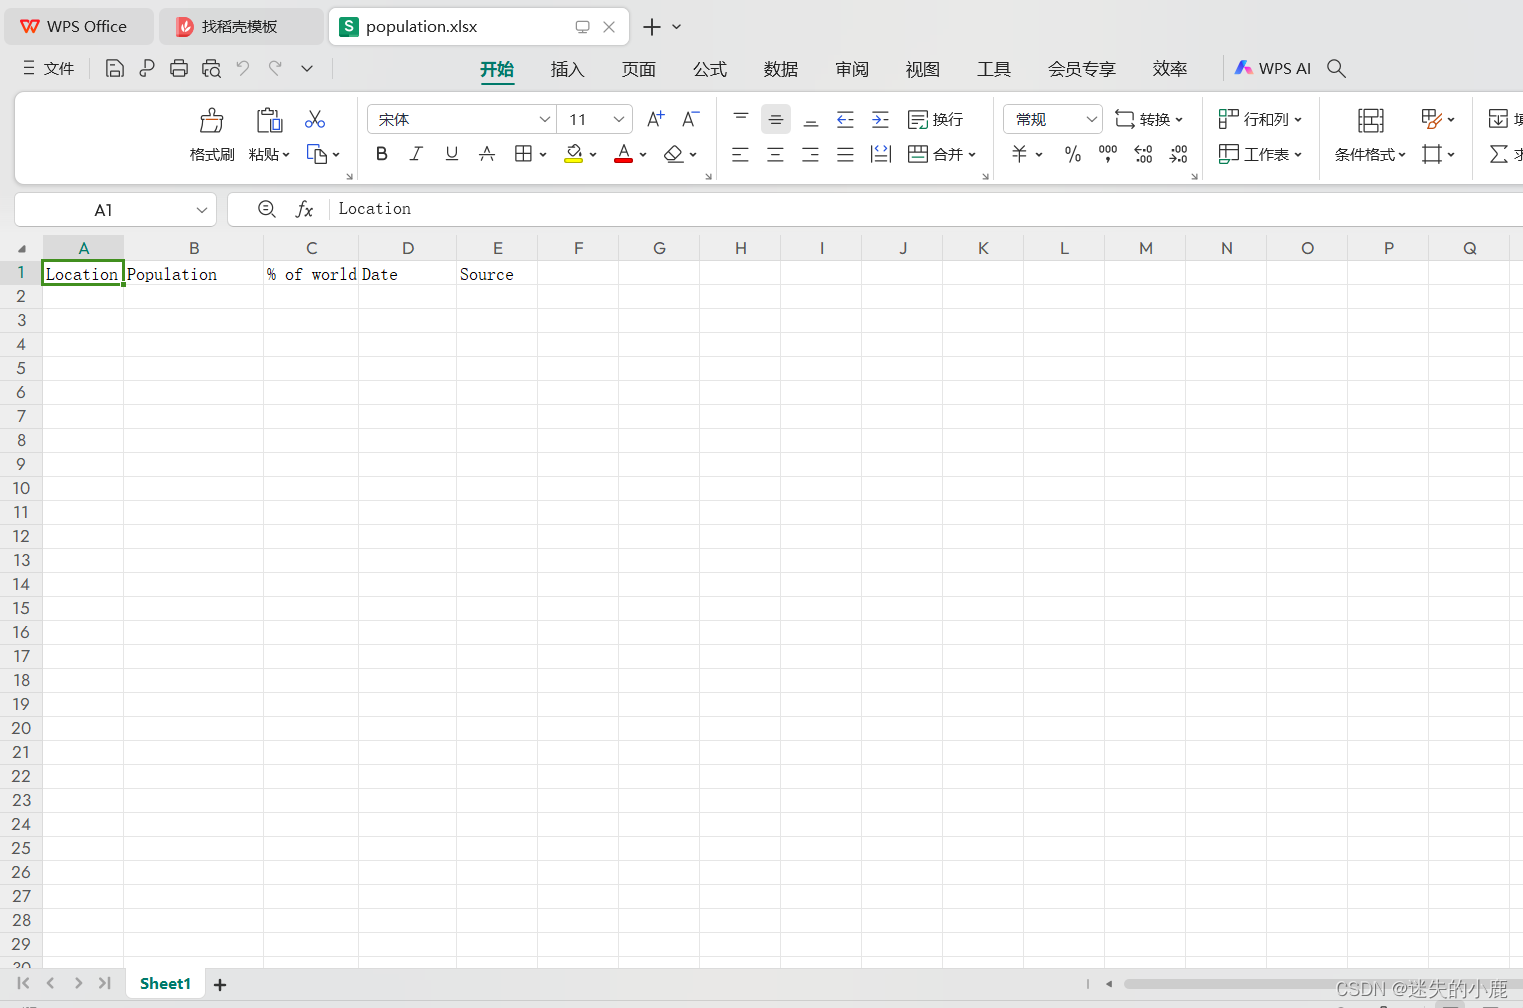The height and width of the screenshot is (1008, 1523).
Task: Align text to top of cell
Action: [740, 119]
